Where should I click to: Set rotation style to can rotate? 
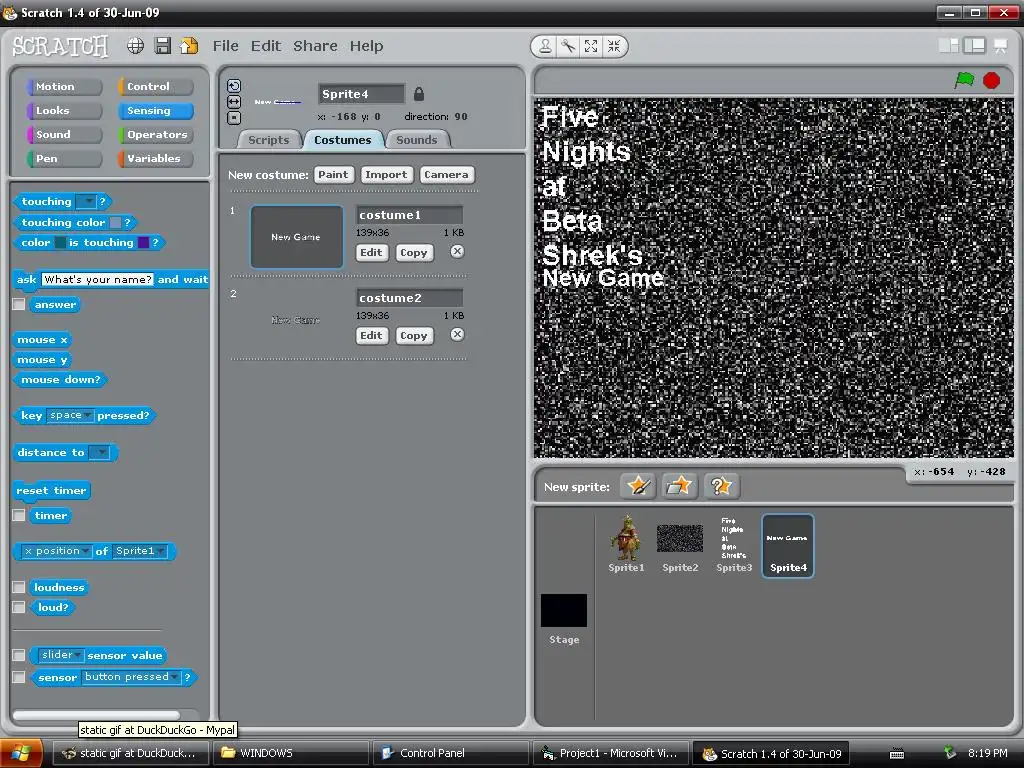coord(234,86)
